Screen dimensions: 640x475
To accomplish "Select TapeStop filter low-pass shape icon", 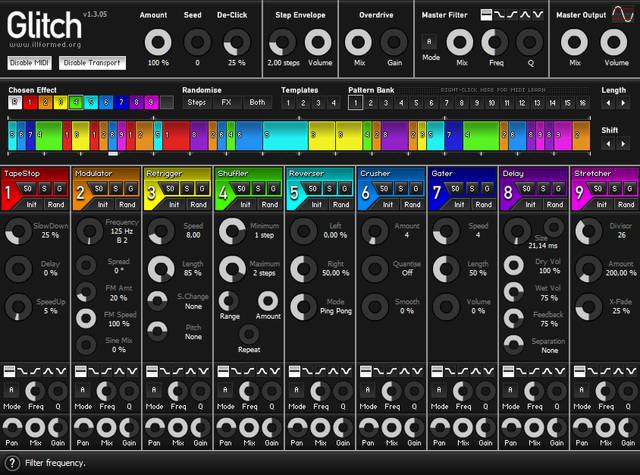I will [22, 371].
